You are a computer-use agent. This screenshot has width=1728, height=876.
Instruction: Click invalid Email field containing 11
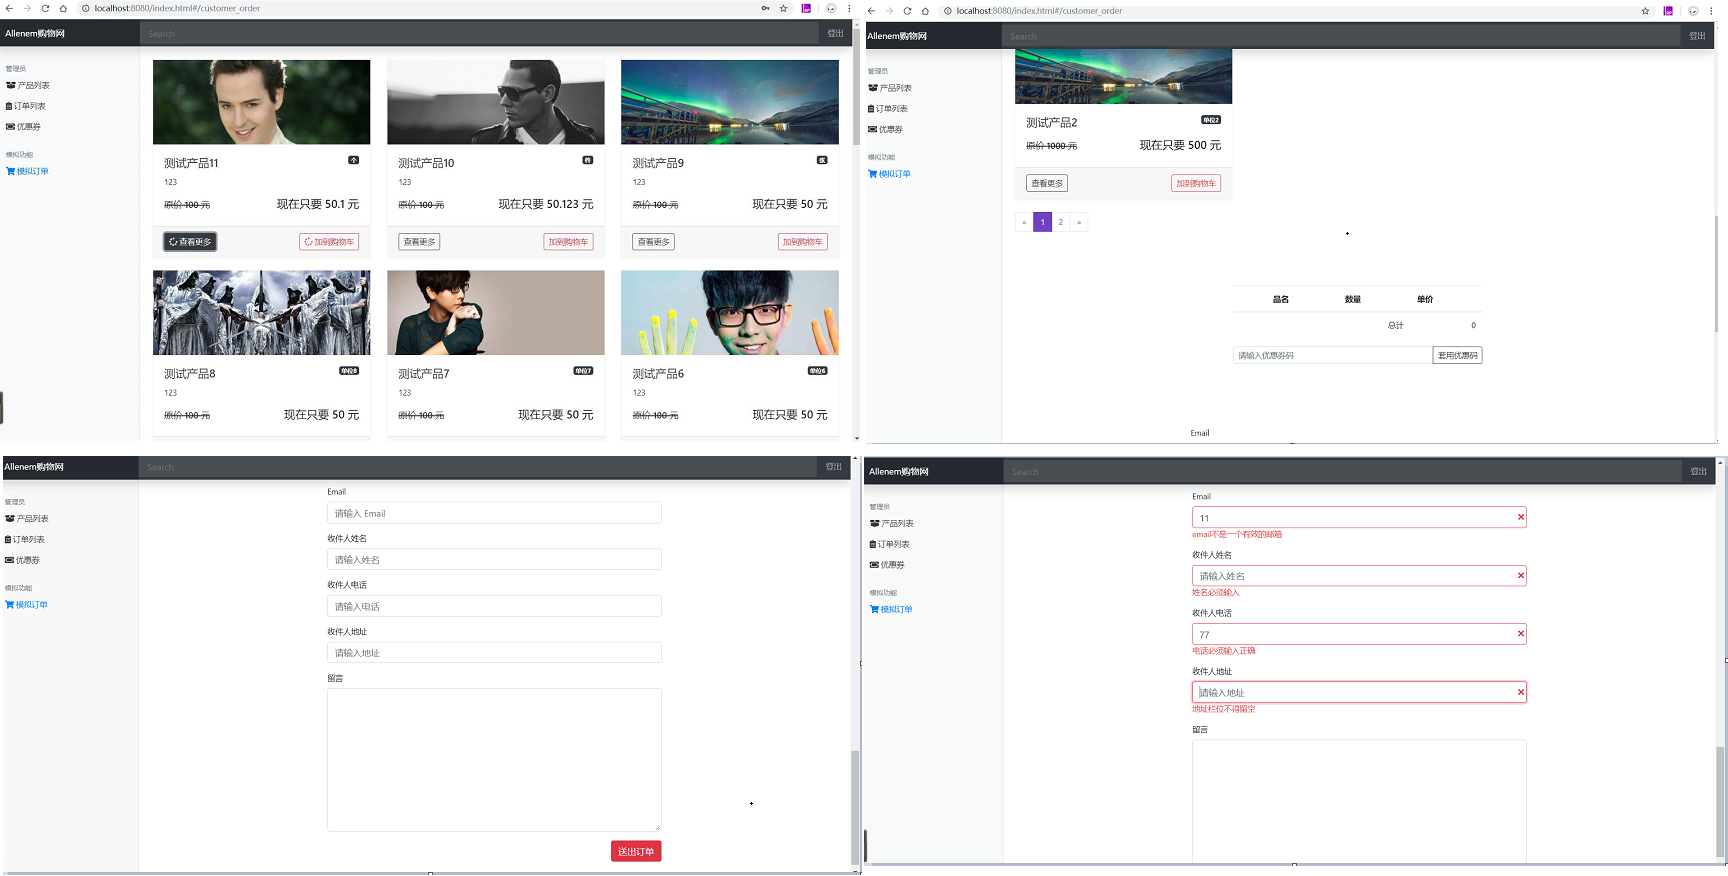[x=1359, y=517]
